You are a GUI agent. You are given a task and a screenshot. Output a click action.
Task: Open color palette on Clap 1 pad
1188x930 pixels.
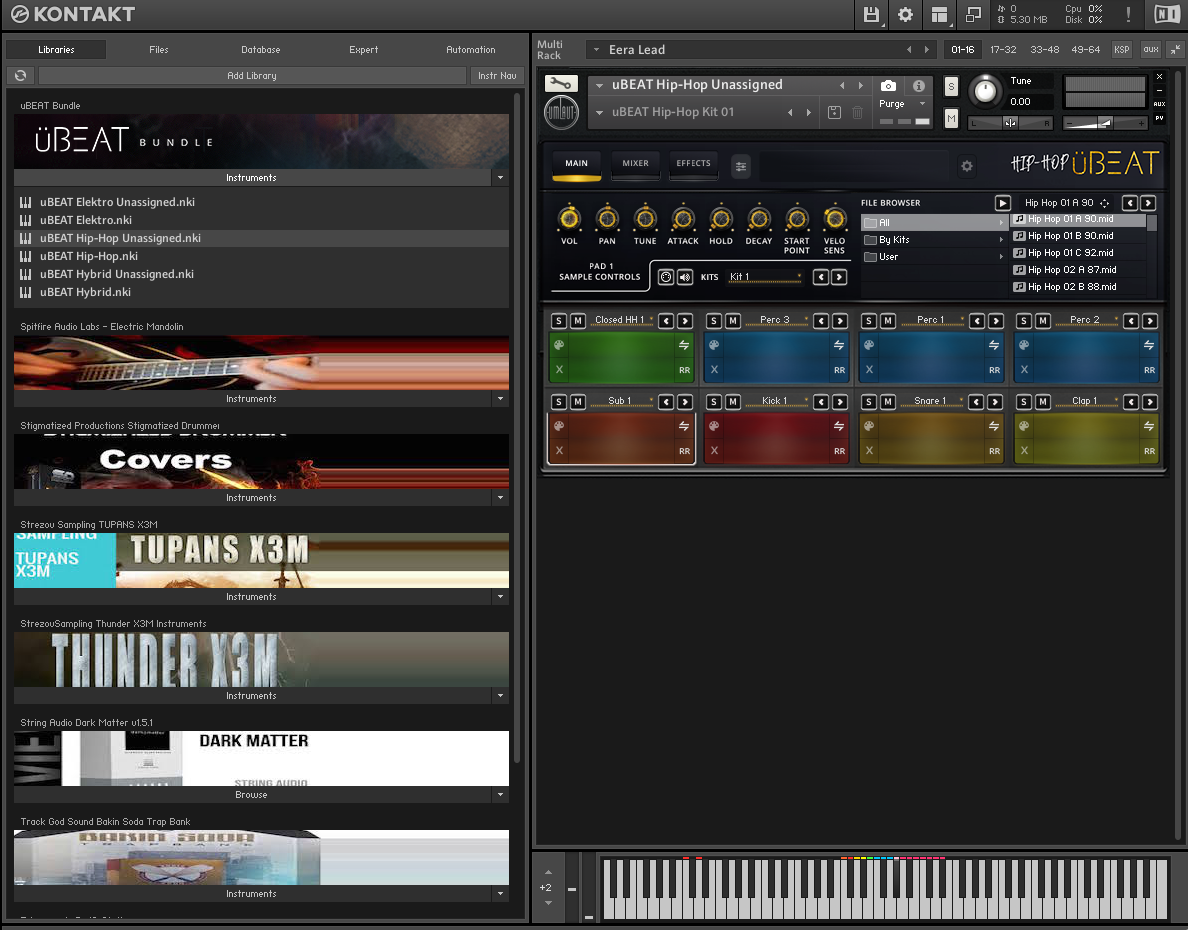point(1024,426)
